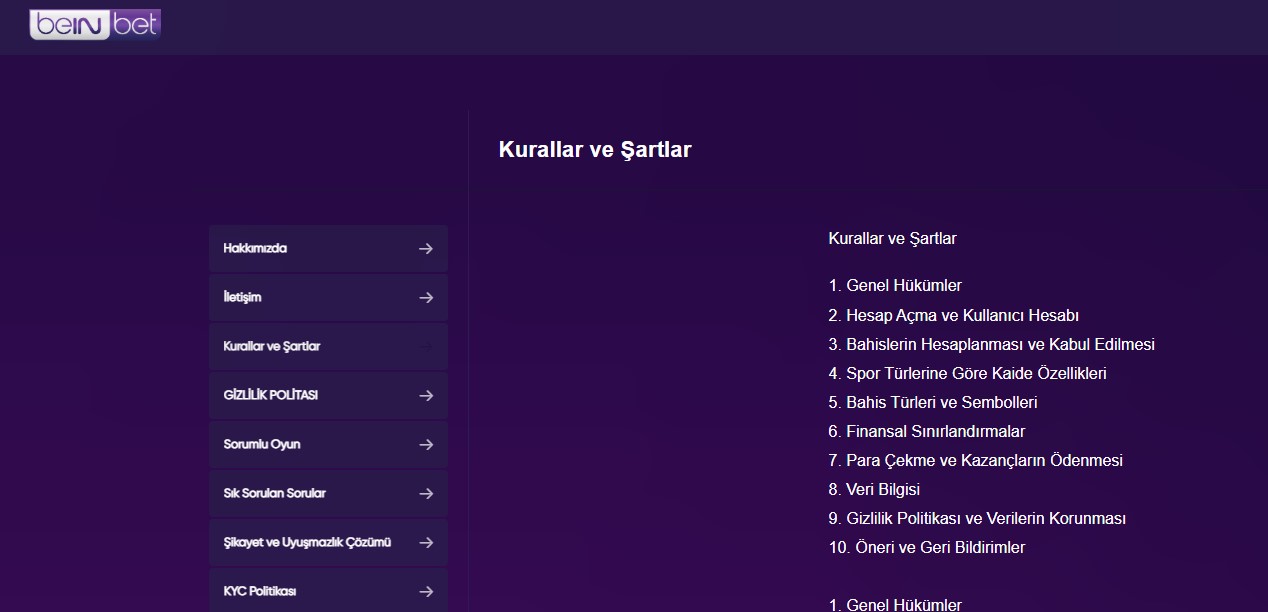Screen dimensions: 1268x612
Task: Click the arrow icon beside Hakkımızda
Action: 426,248
